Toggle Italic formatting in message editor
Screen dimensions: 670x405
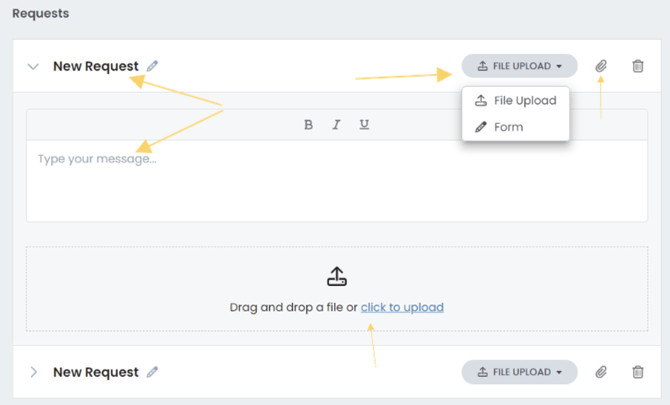coord(336,125)
